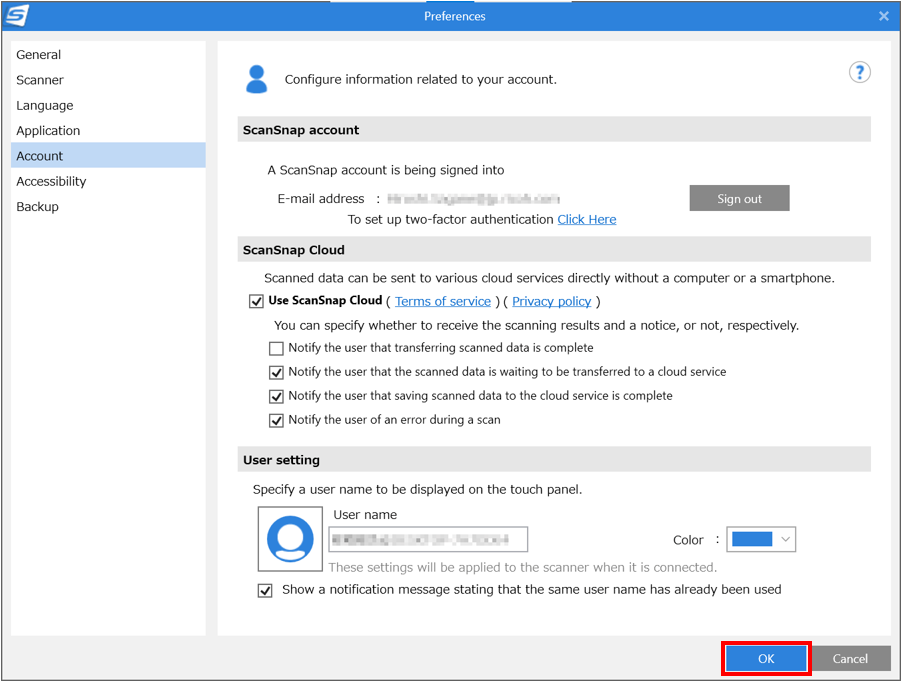Uncheck the Use ScanSnap Cloud checkbox
The width and height of the screenshot is (902, 682).
(x=257, y=301)
